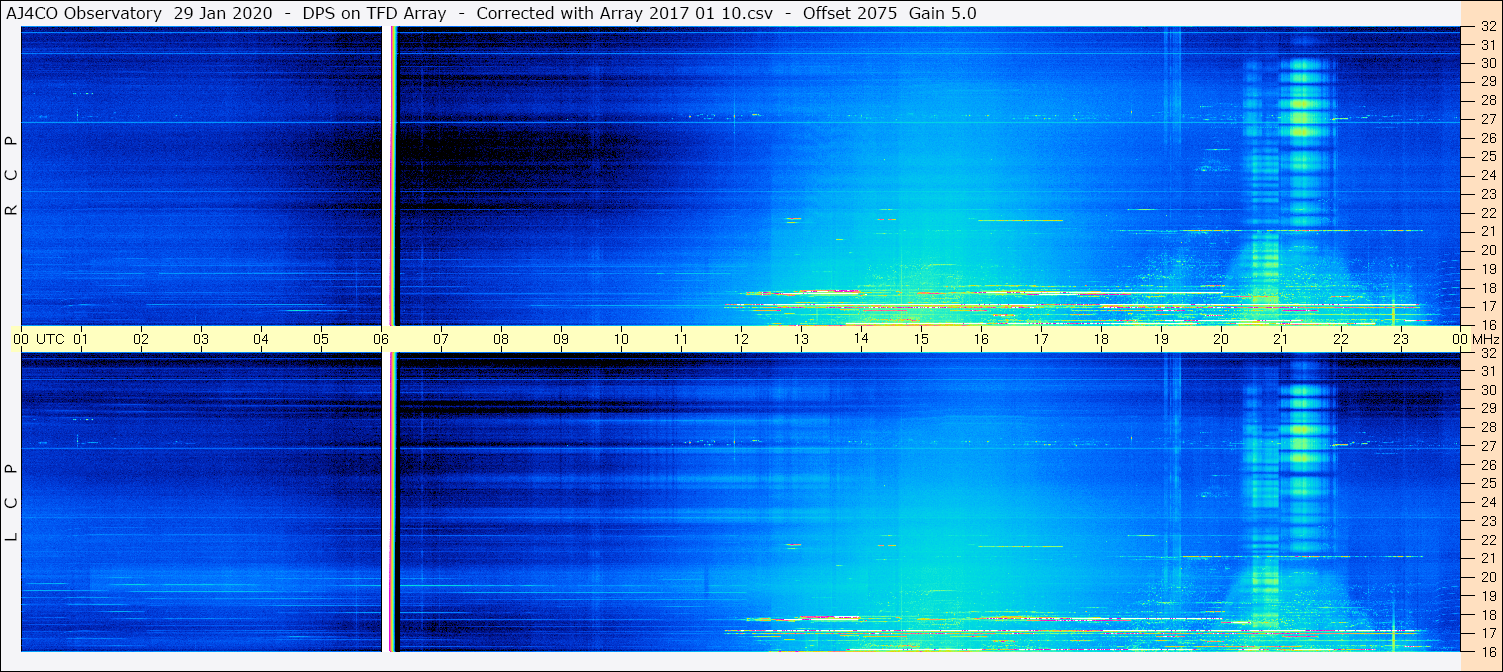Click the 16 frequency label of the LCP panel

1488,650
